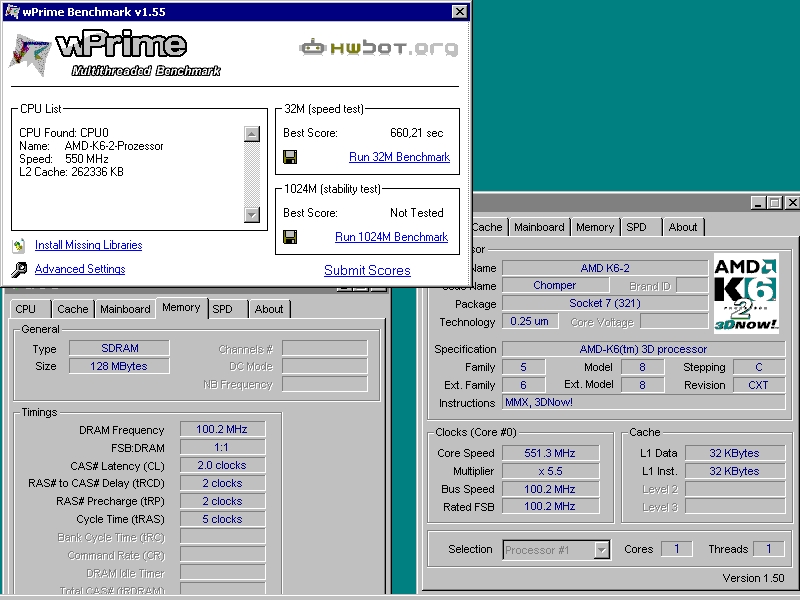This screenshot has width=800, height=600.
Task: Select Memory tab in left CPU-Z window
Action: pyautogui.click(x=181, y=308)
